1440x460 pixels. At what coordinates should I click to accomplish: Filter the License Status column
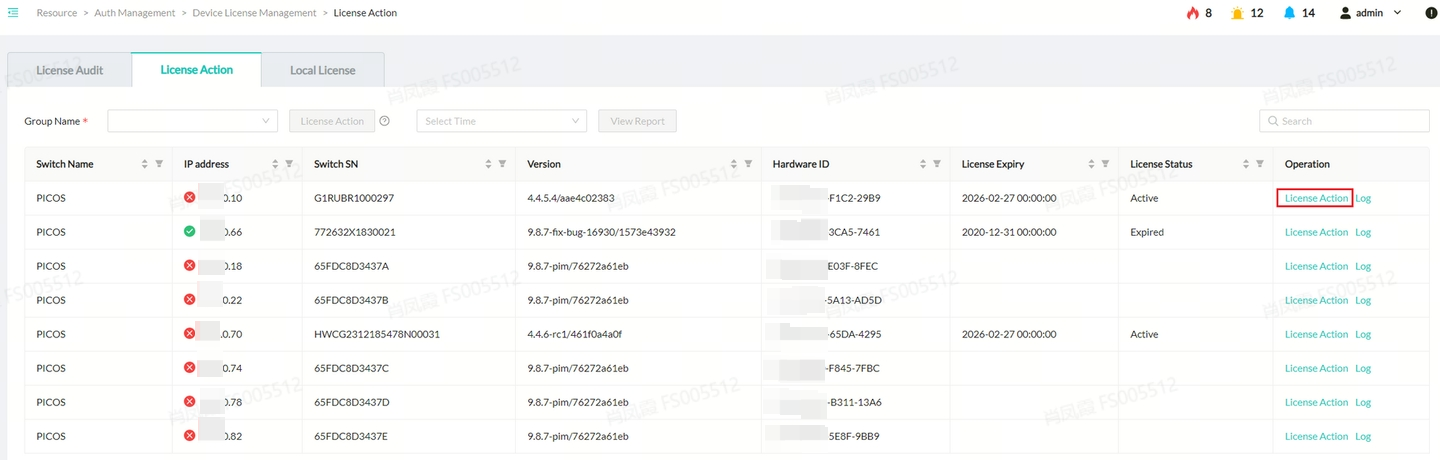click(1260, 164)
